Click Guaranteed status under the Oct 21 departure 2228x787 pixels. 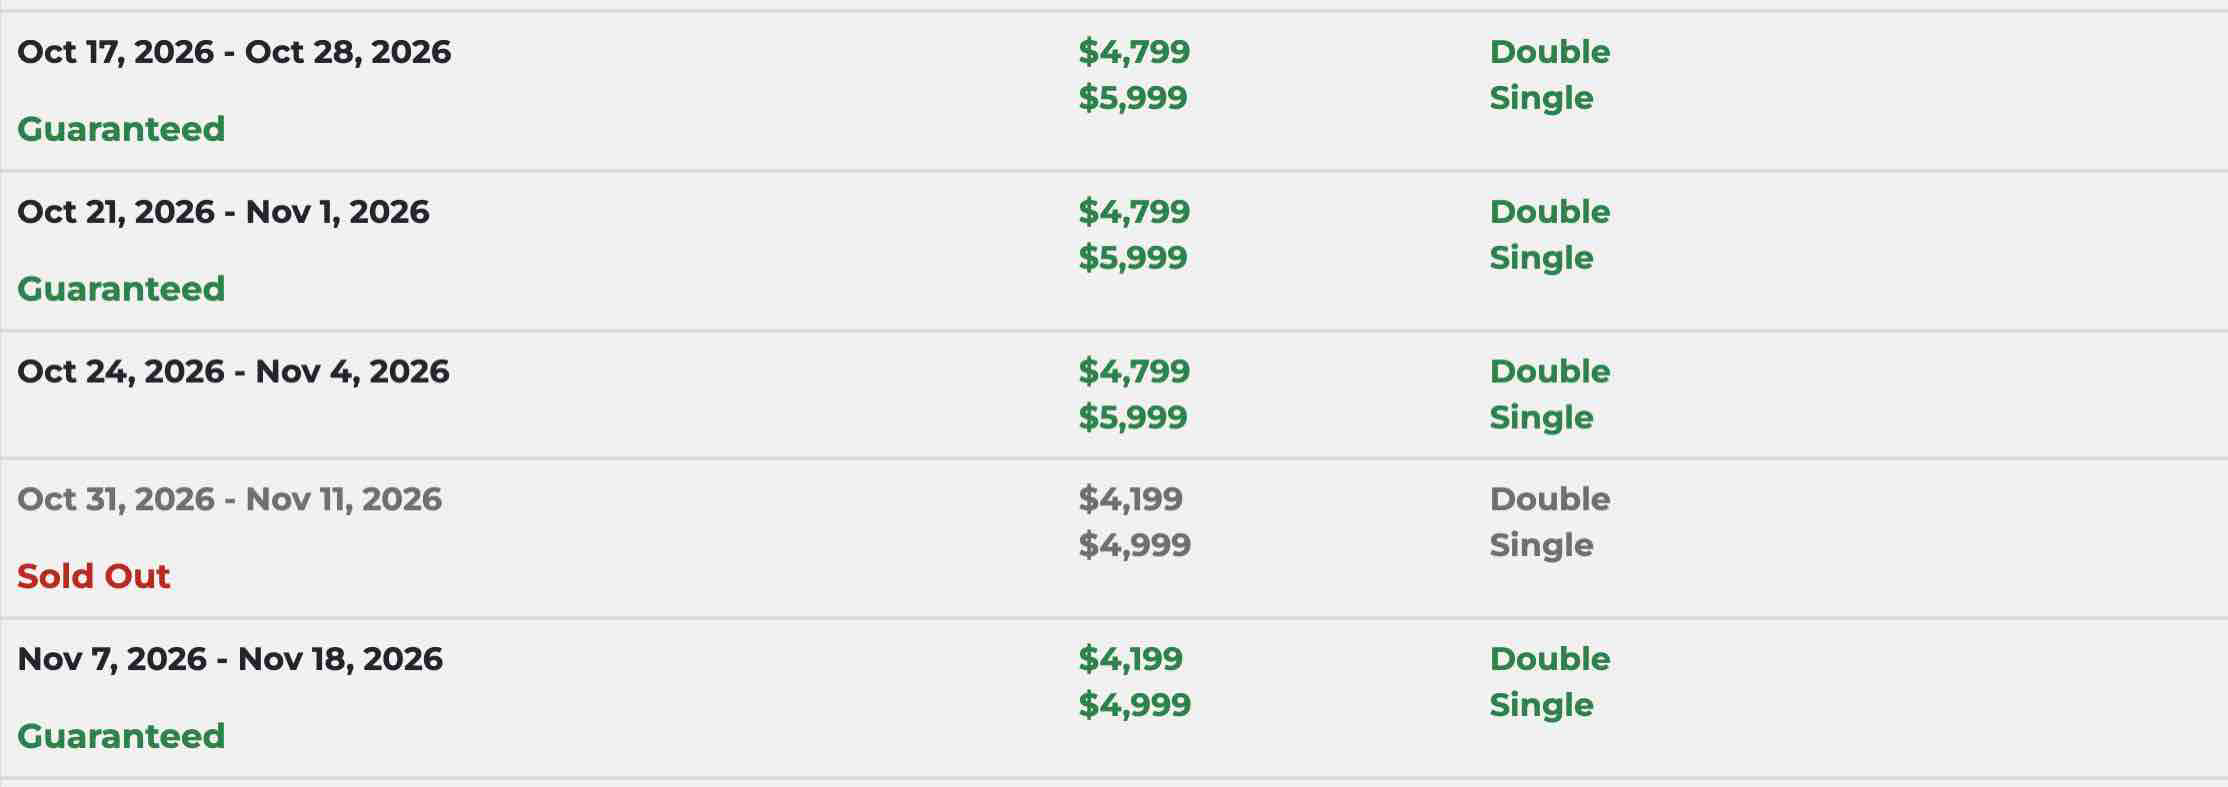click(121, 289)
